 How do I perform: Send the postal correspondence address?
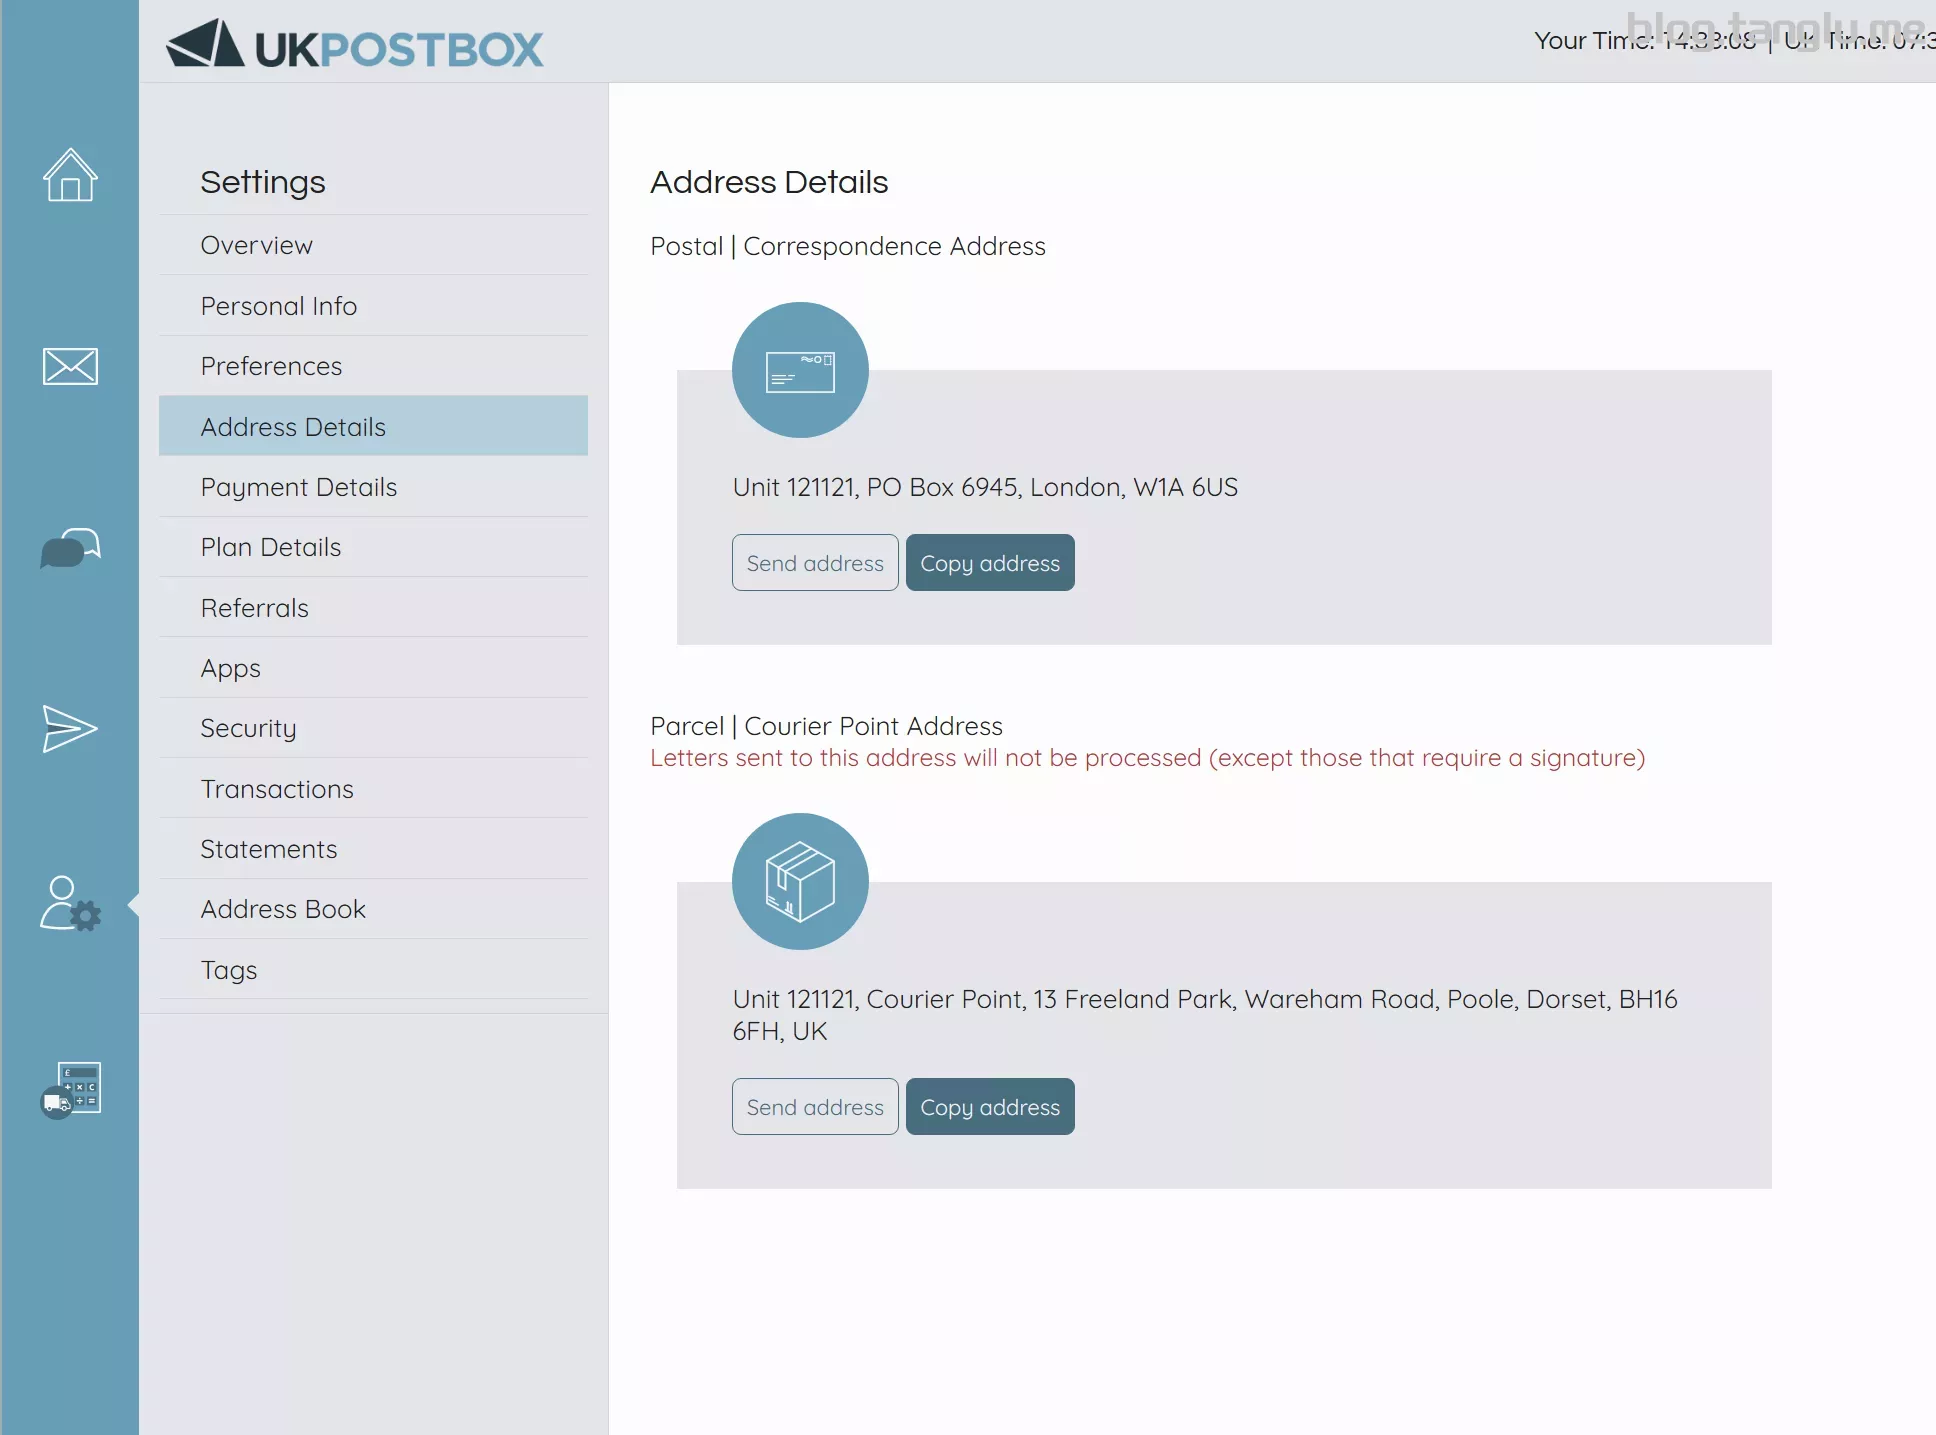tap(815, 563)
